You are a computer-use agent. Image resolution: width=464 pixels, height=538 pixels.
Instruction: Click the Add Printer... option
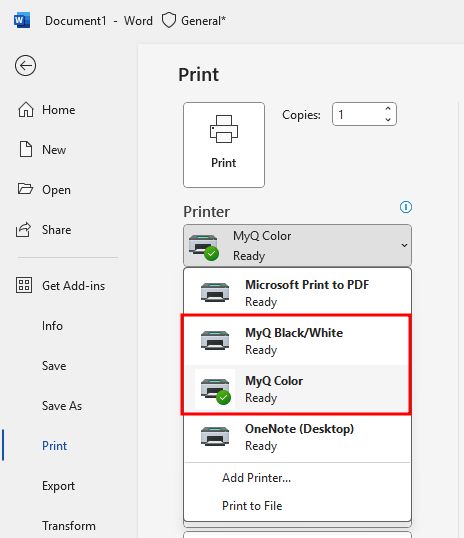[256, 478]
